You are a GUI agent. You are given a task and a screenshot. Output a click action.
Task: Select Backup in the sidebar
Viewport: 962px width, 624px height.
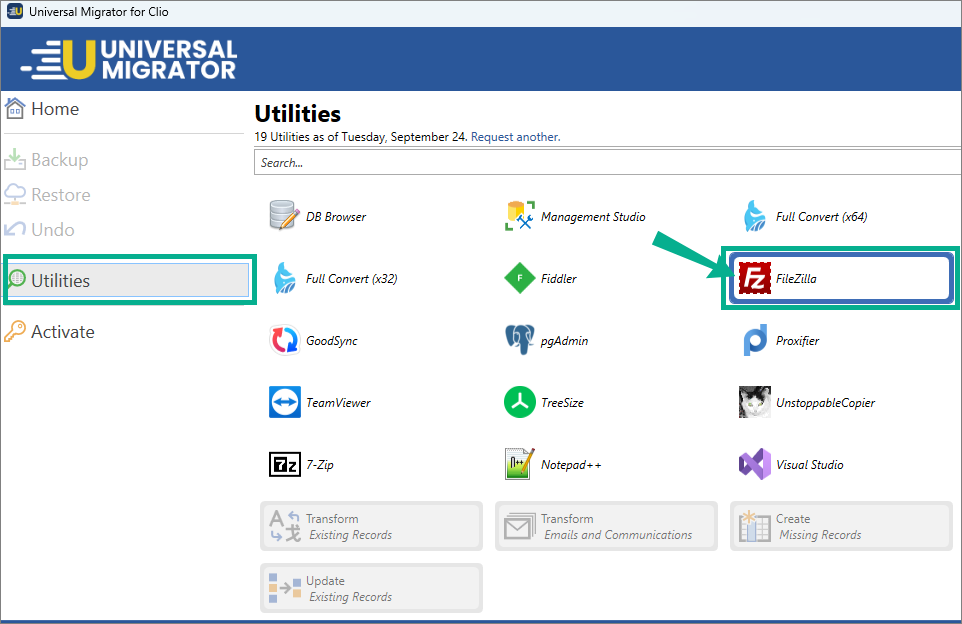point(60,160)
